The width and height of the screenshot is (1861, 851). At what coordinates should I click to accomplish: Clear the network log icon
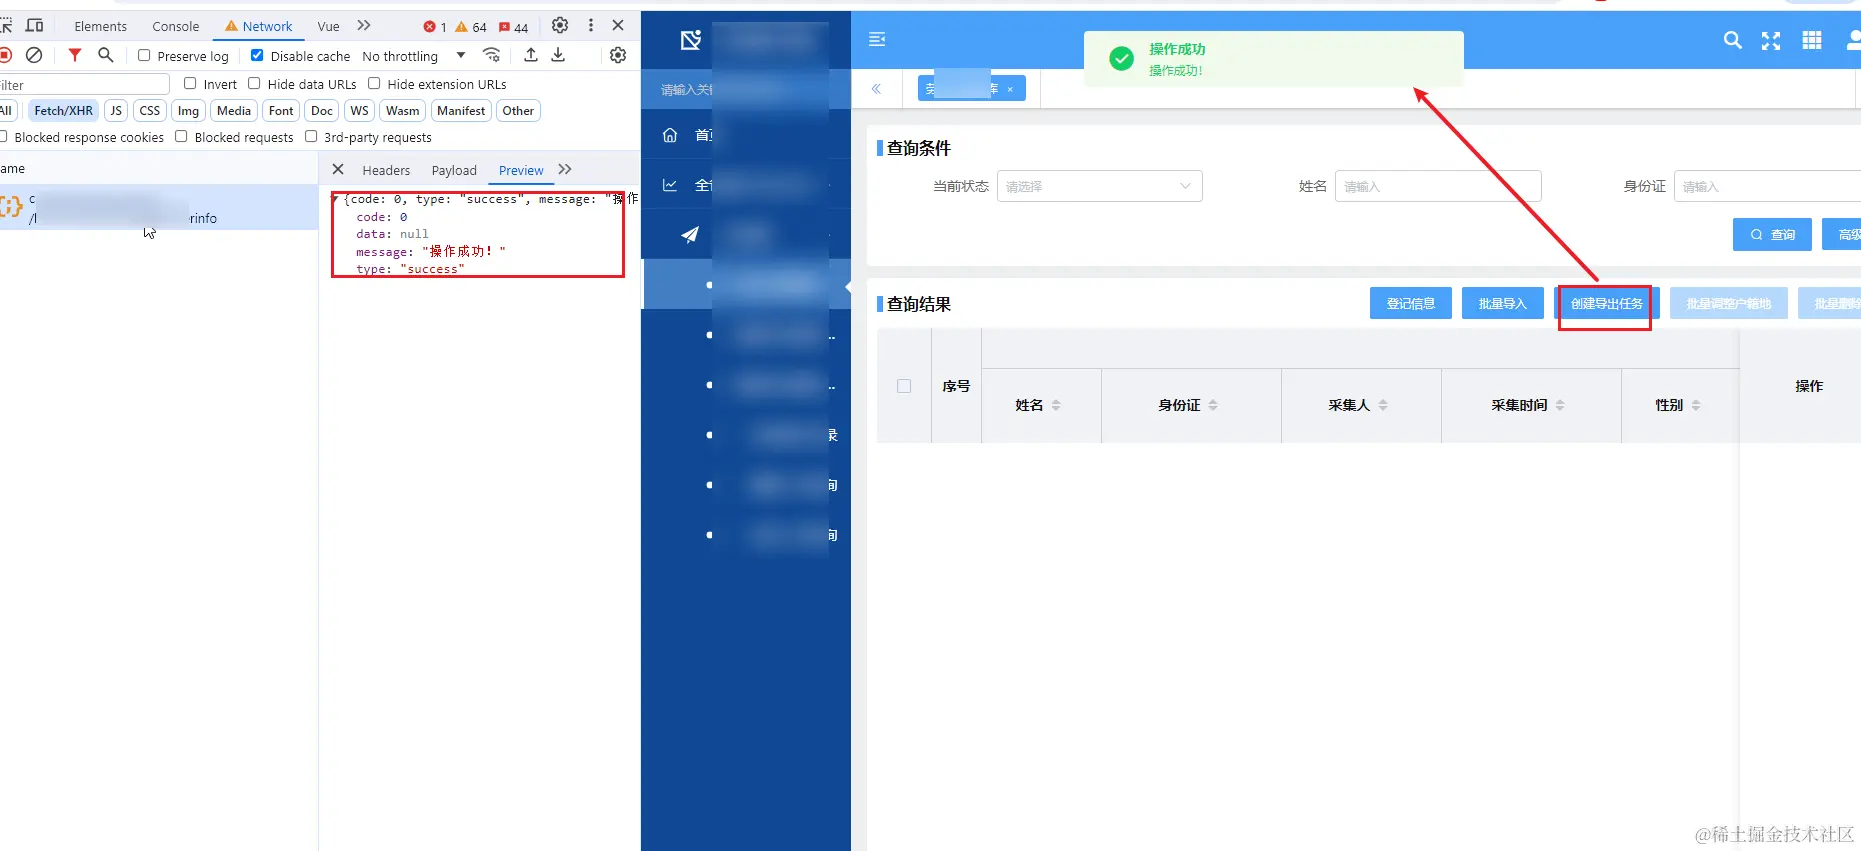pyautogui.click(x=34, y=55)
